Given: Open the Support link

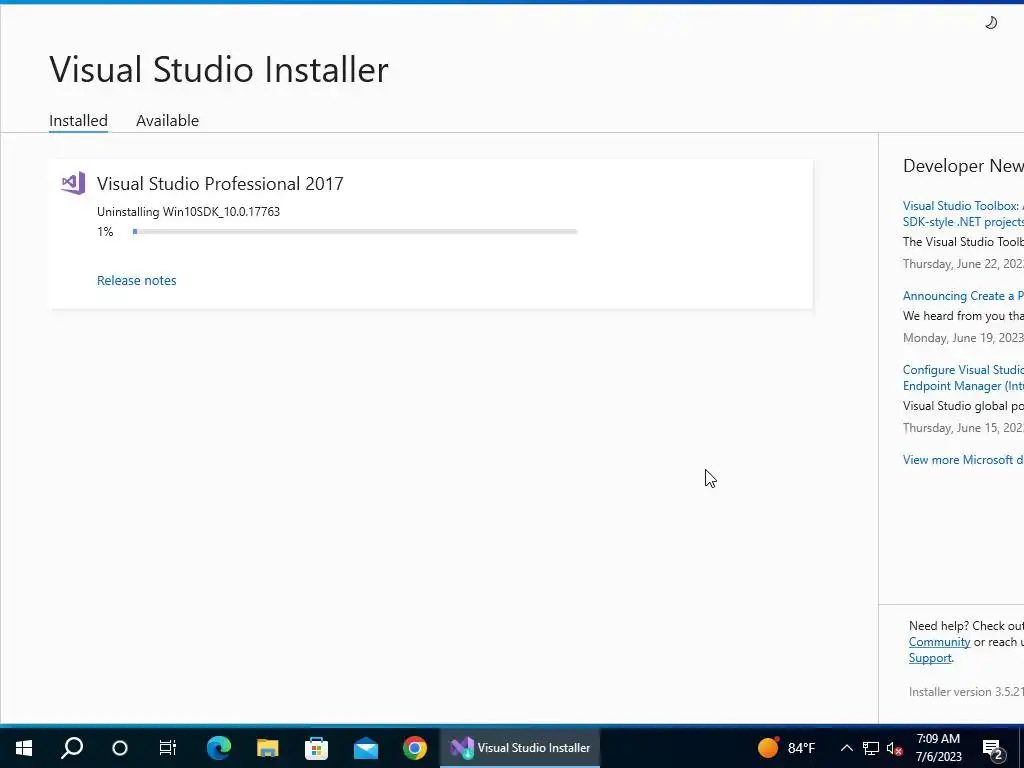Looking at the screenshot, I should (930, 658).
